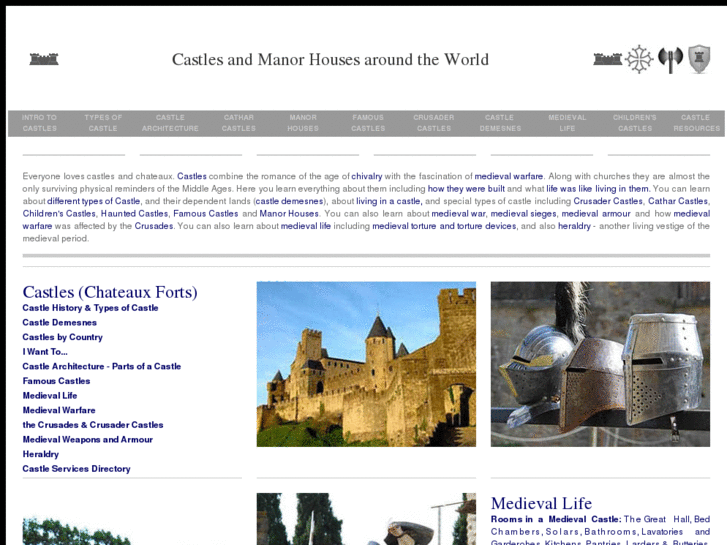Click the Medieval Life section heading
The width and height of the screenshot is (727, 545).
pos(541,503)
